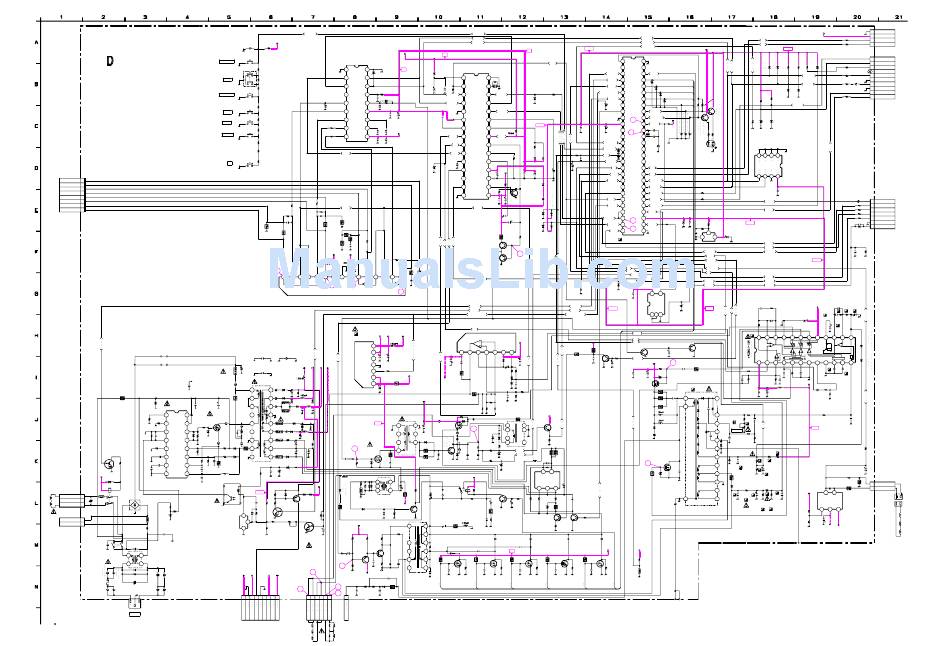Viewport: 950px width, 646px height.
Task: Click column number 10 on top ruler
Action: pos(438,17)
